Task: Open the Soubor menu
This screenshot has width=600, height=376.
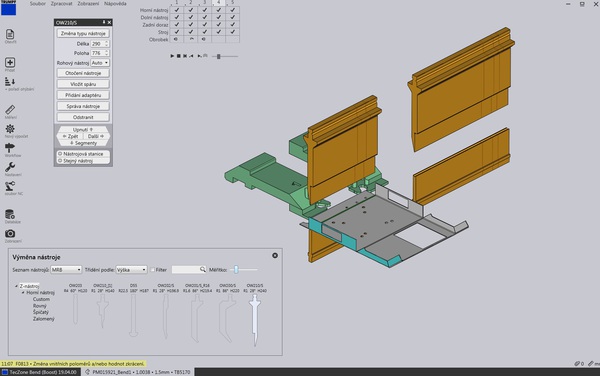Action: 38,3
